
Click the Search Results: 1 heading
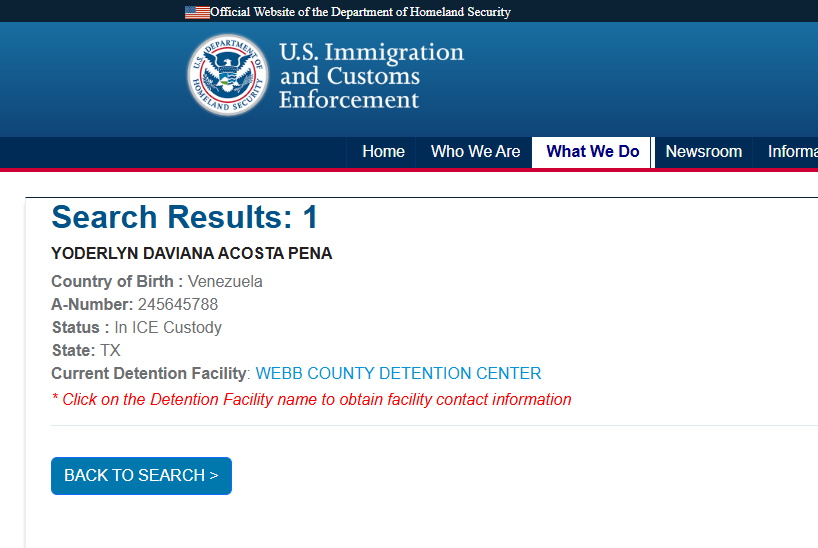click(185, 217)
